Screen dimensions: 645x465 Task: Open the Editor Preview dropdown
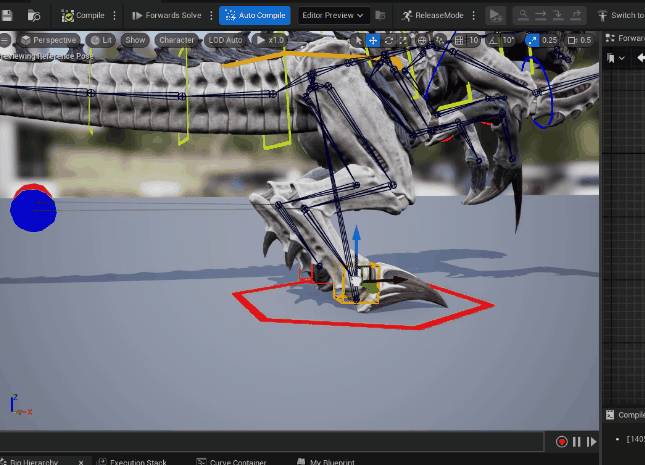coord(334,16)
